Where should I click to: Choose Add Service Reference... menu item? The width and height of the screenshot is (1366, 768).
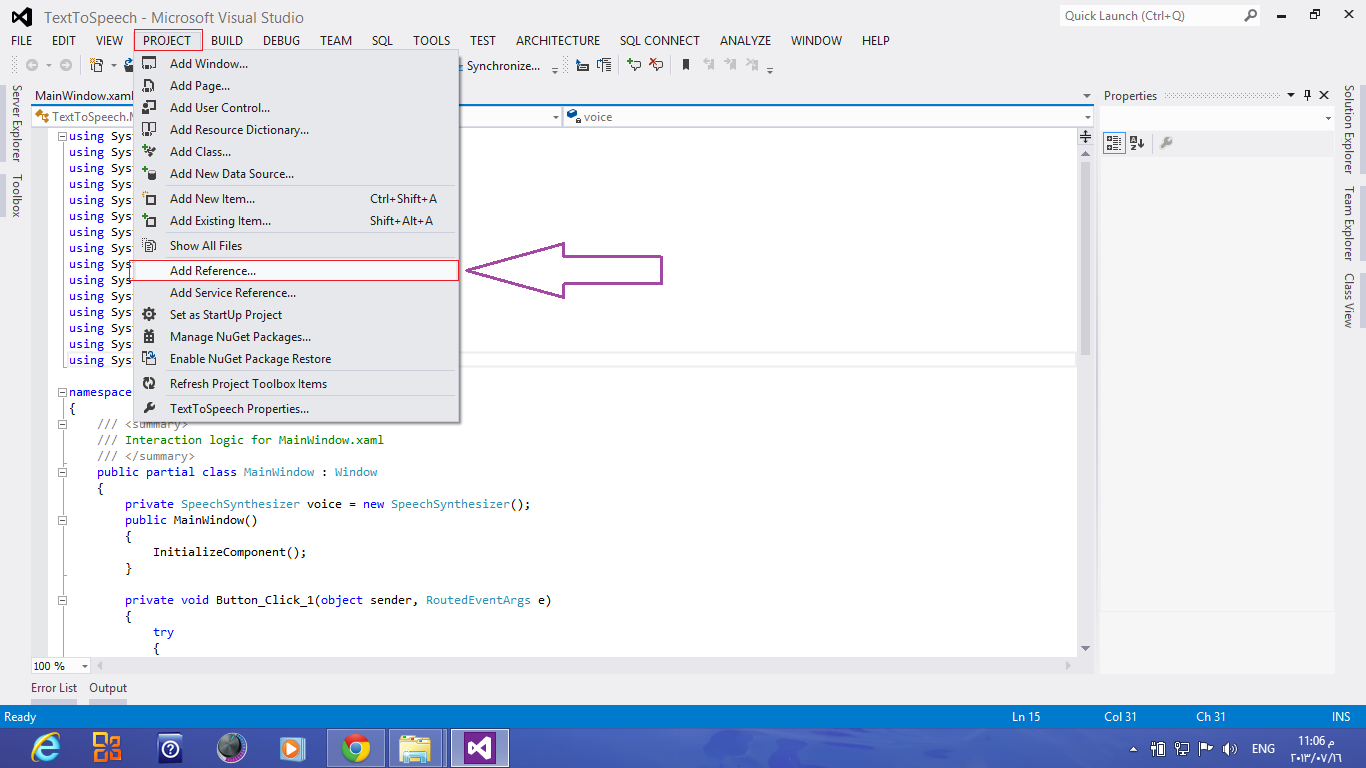(296, 292)
